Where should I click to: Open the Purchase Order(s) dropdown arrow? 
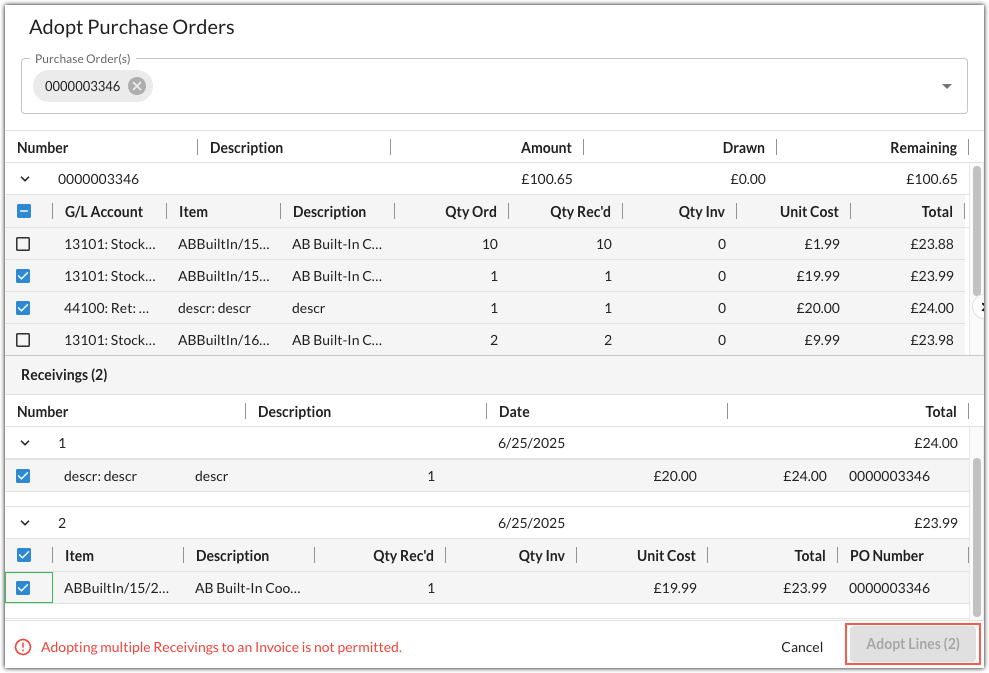[946, 86]
